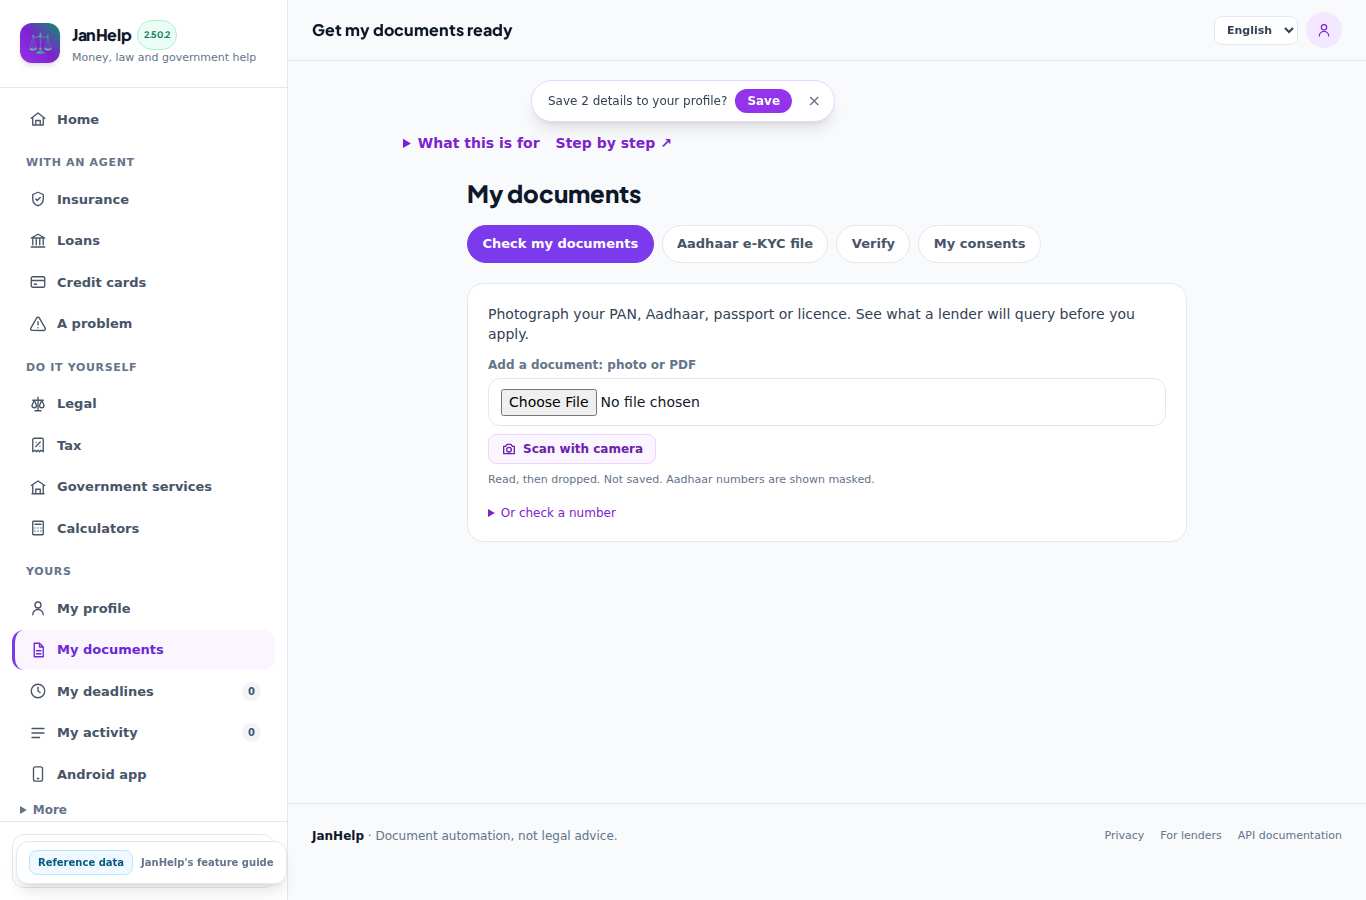Open the user account avatar icon
This screenshot has height=900, width=1366.
point(1324,30)
